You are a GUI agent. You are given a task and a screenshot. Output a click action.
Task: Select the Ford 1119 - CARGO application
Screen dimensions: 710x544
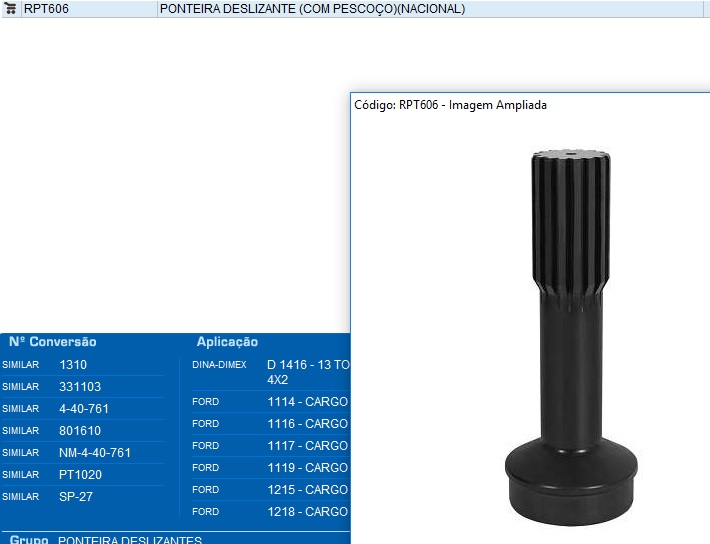(x=307, y=468)
